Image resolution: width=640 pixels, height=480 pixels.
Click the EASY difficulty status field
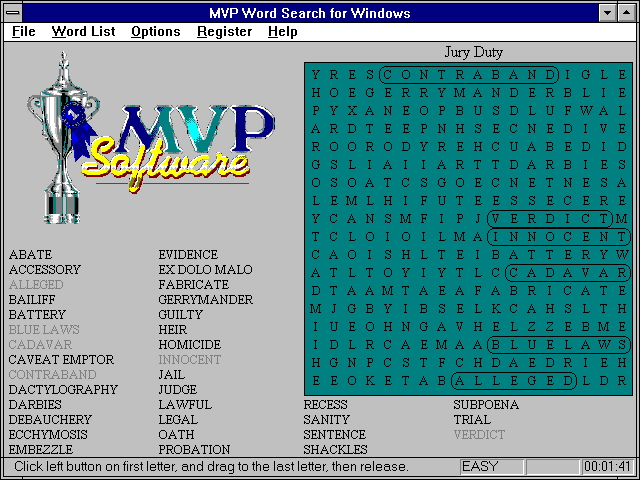(491, 467)
